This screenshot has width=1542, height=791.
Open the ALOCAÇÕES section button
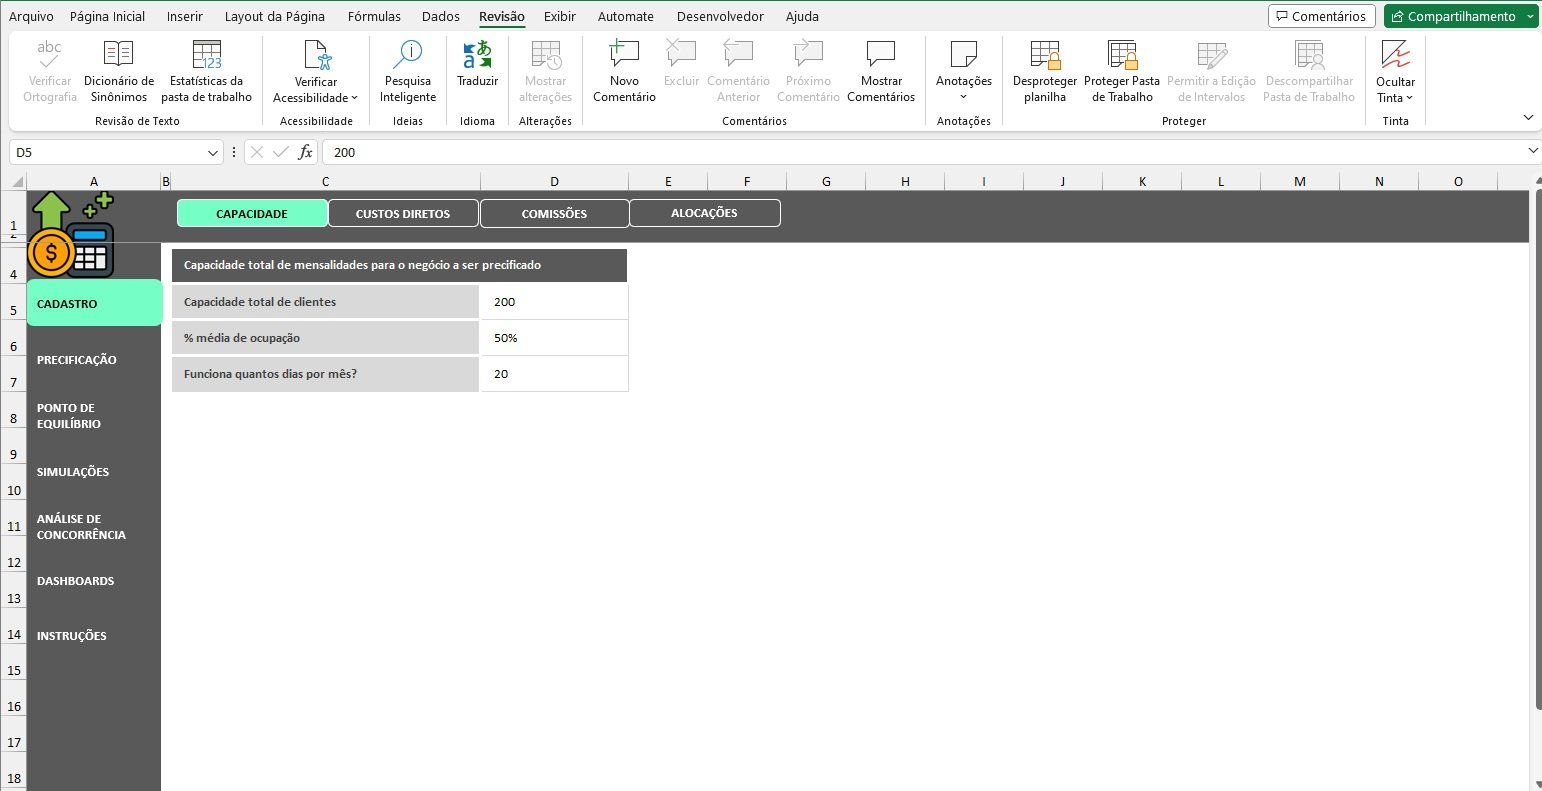click(704, 213)
